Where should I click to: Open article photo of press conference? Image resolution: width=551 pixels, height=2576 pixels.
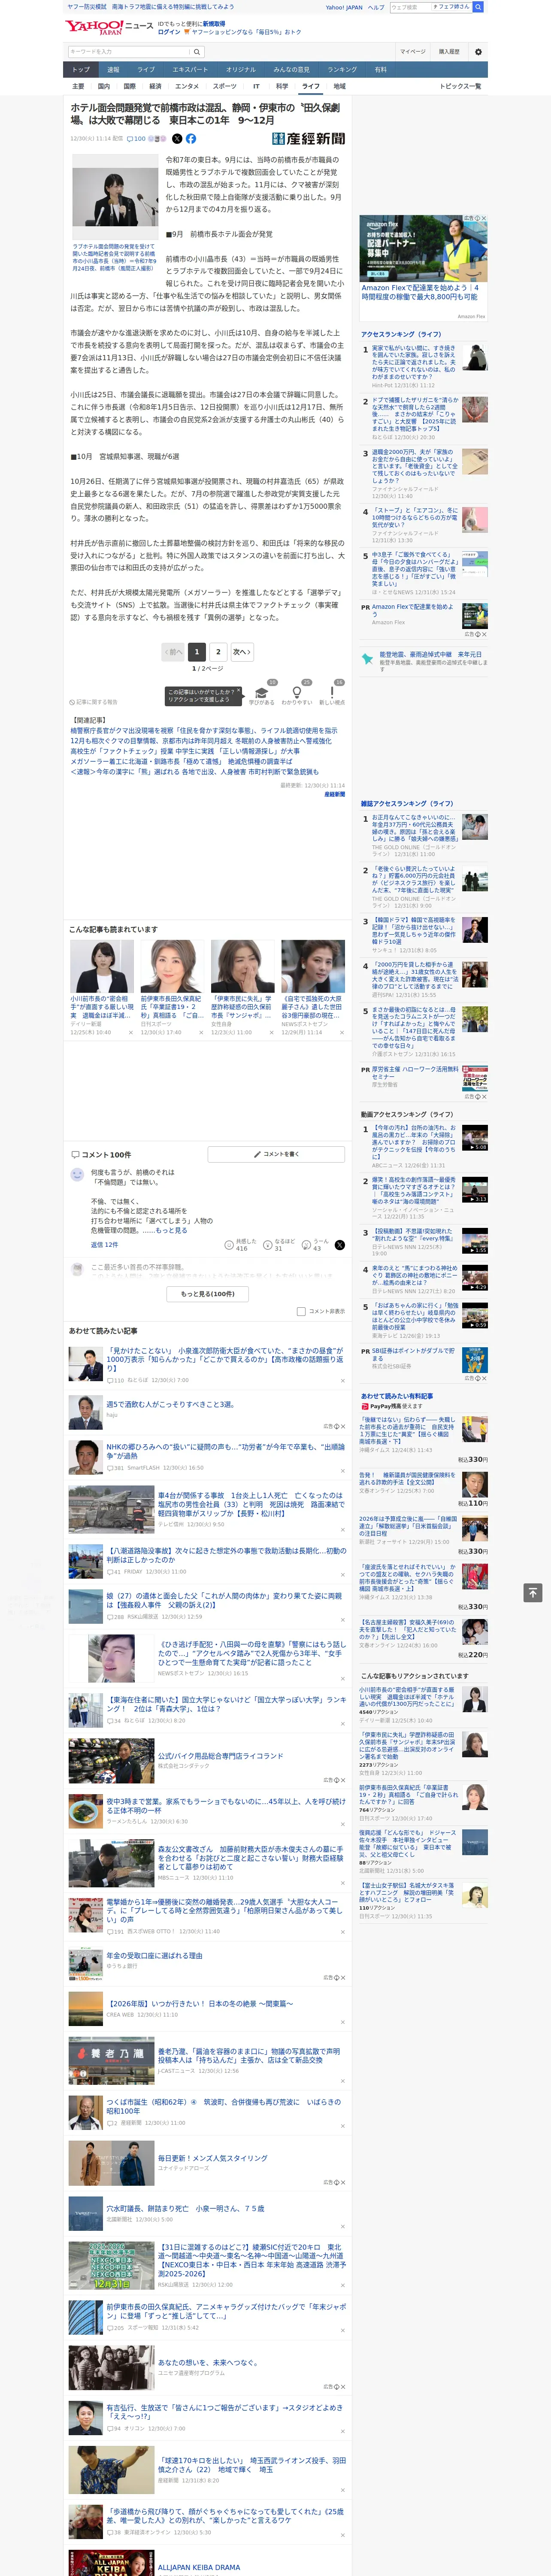114,198
